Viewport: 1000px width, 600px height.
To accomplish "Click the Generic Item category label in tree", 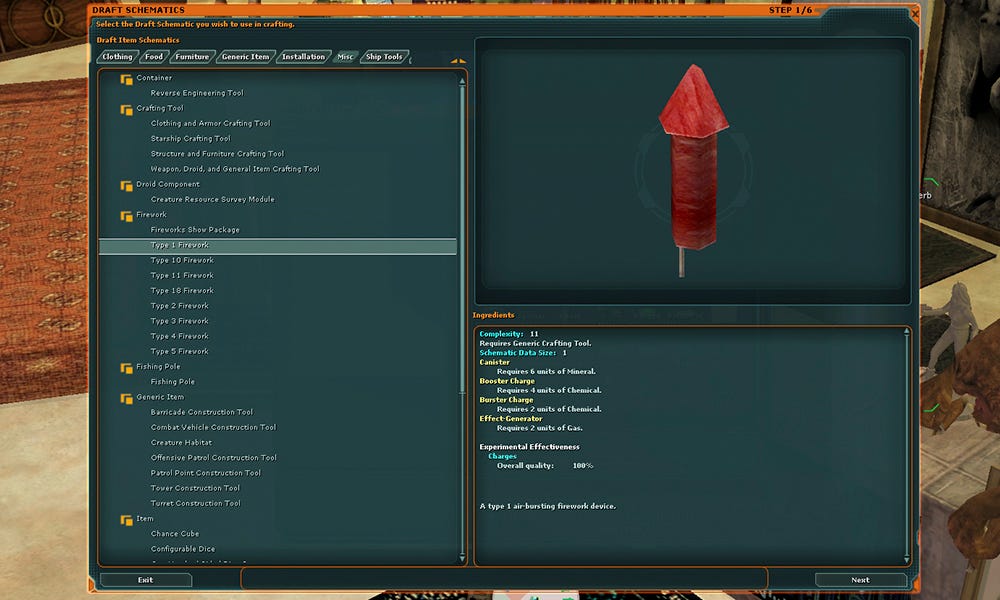I will tap(160, 397).
